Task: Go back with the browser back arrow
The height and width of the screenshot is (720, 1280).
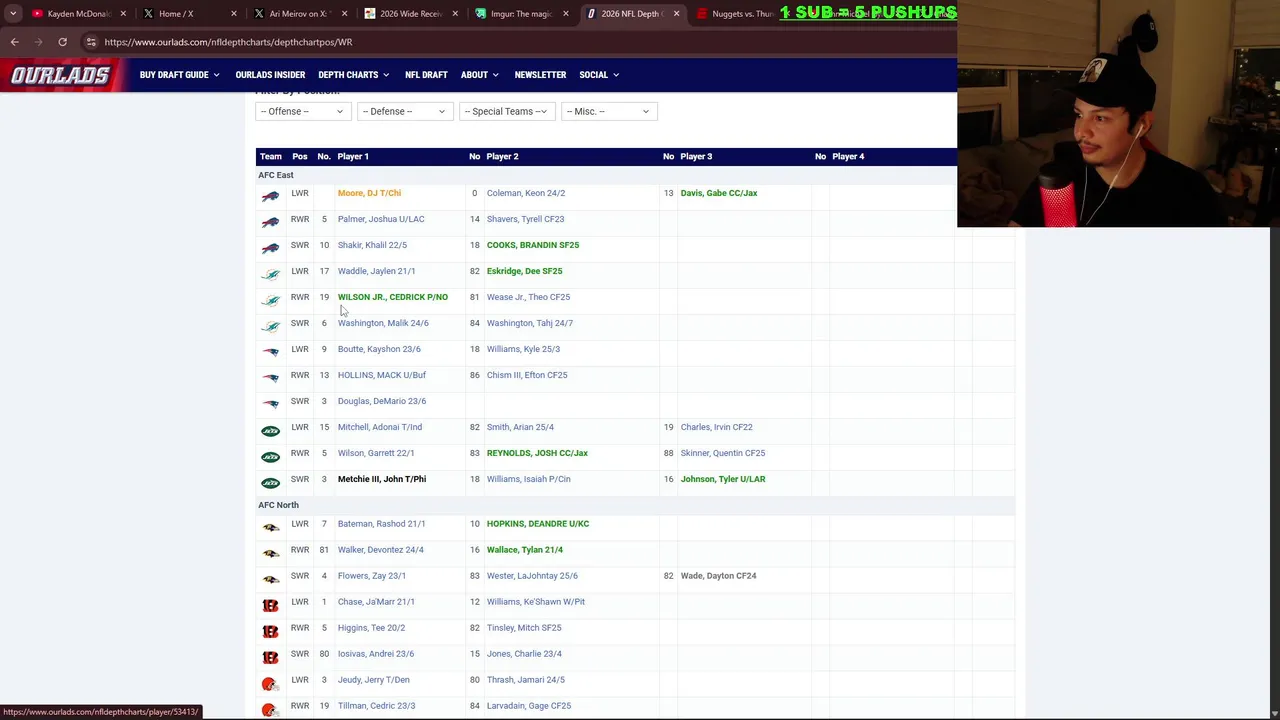Action: 14,42
